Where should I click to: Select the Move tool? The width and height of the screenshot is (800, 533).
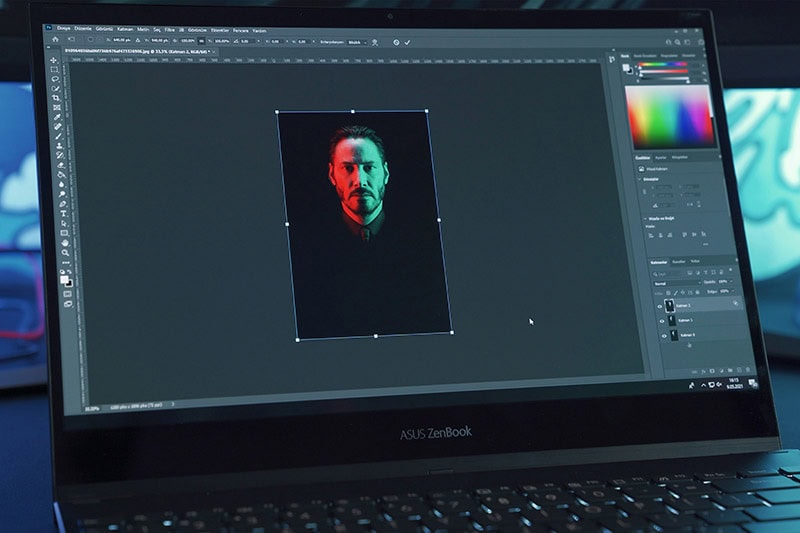(54, 60)
